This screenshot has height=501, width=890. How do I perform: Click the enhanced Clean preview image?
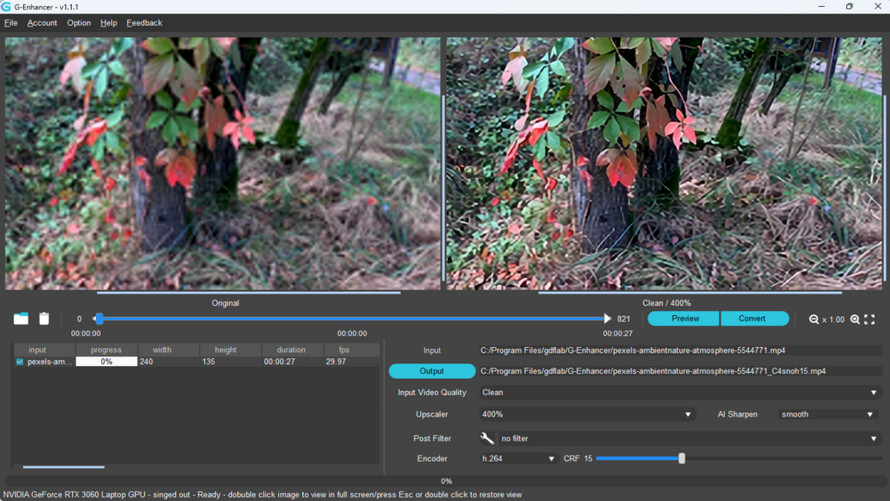665,164
